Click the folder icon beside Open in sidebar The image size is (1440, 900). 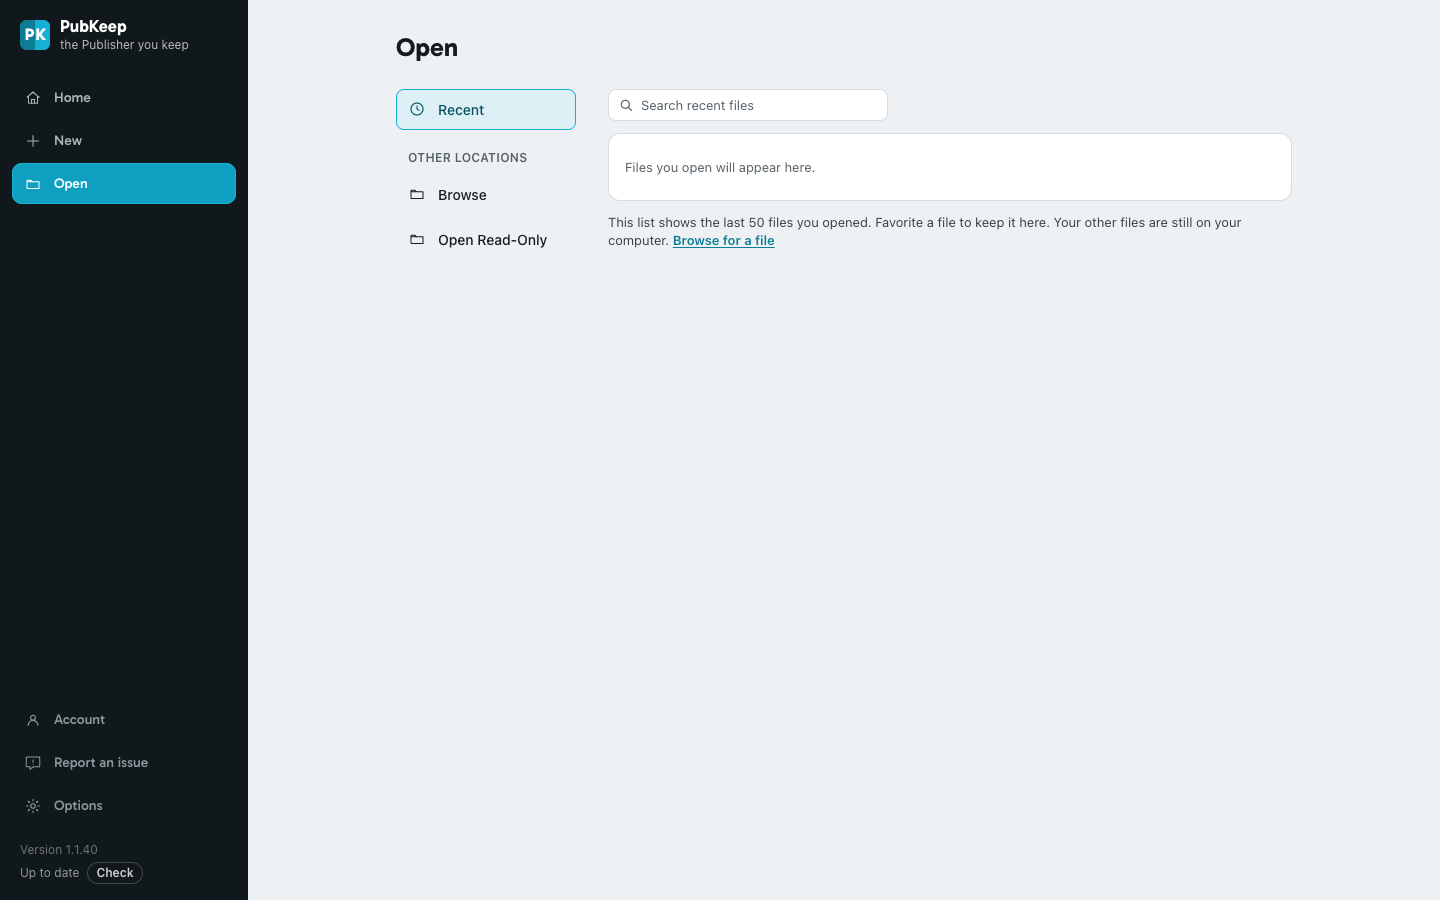33,184
